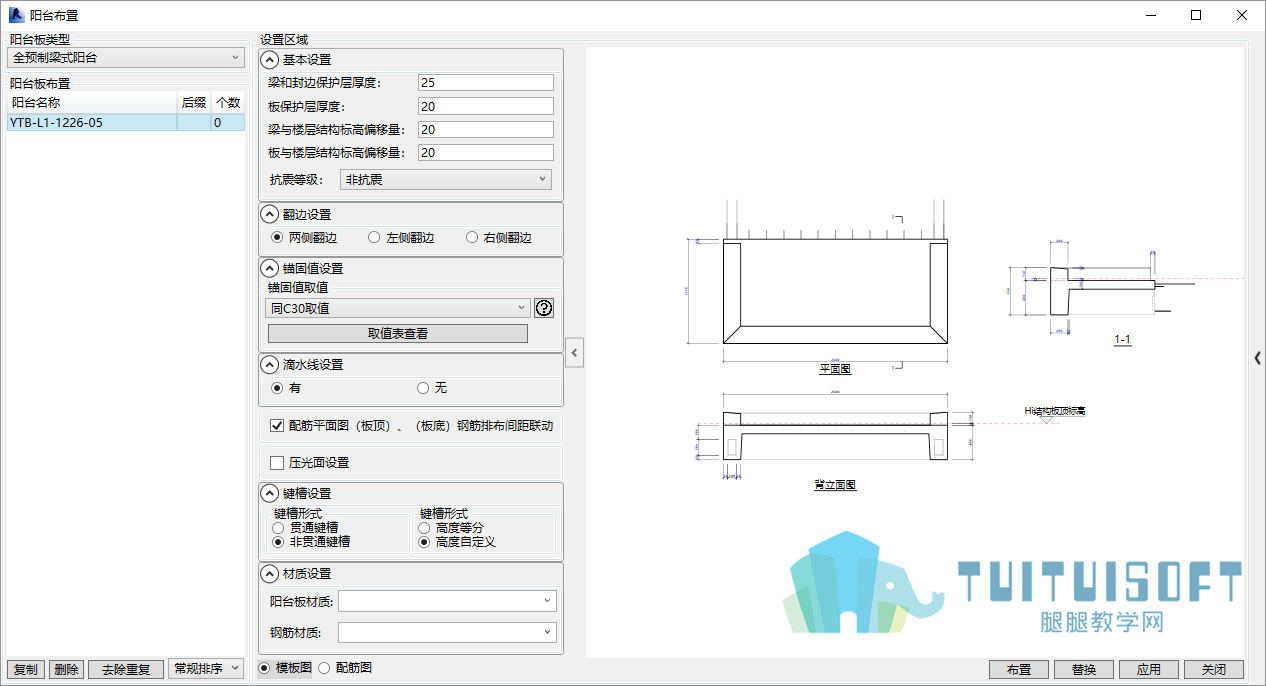
Task: Open 钢筋材质 dropdown
Action: tap(447, 632)
